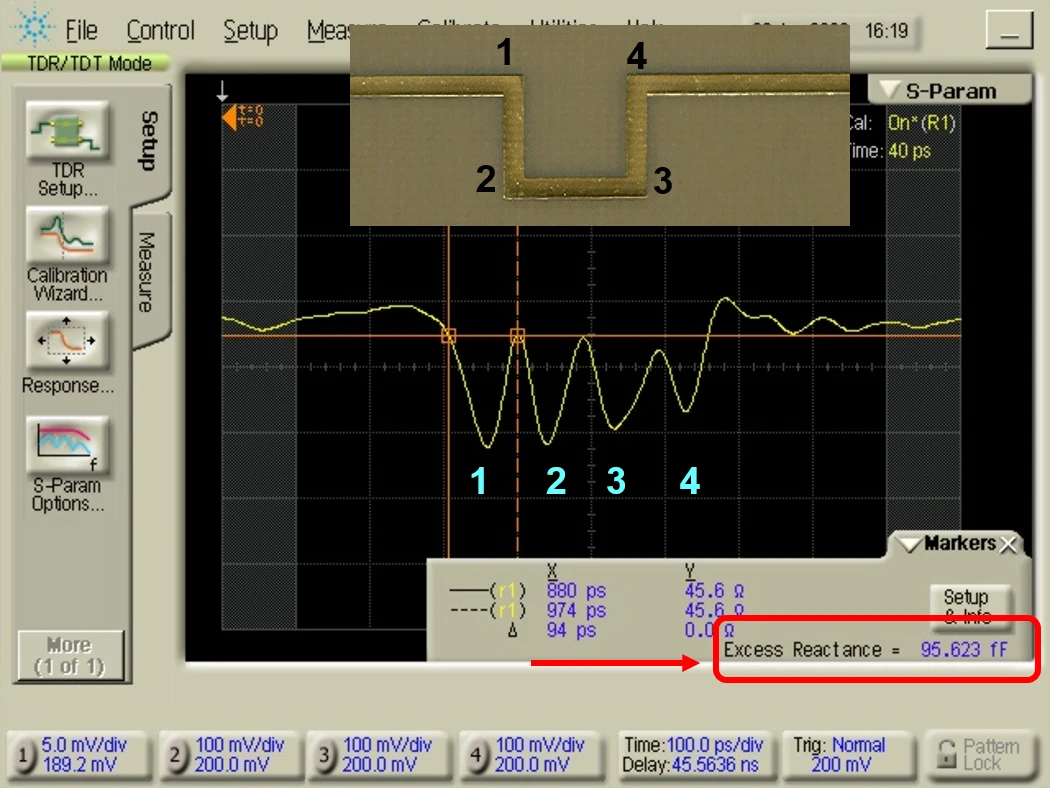Toggle channel 3 button

[x=323, y=756]
